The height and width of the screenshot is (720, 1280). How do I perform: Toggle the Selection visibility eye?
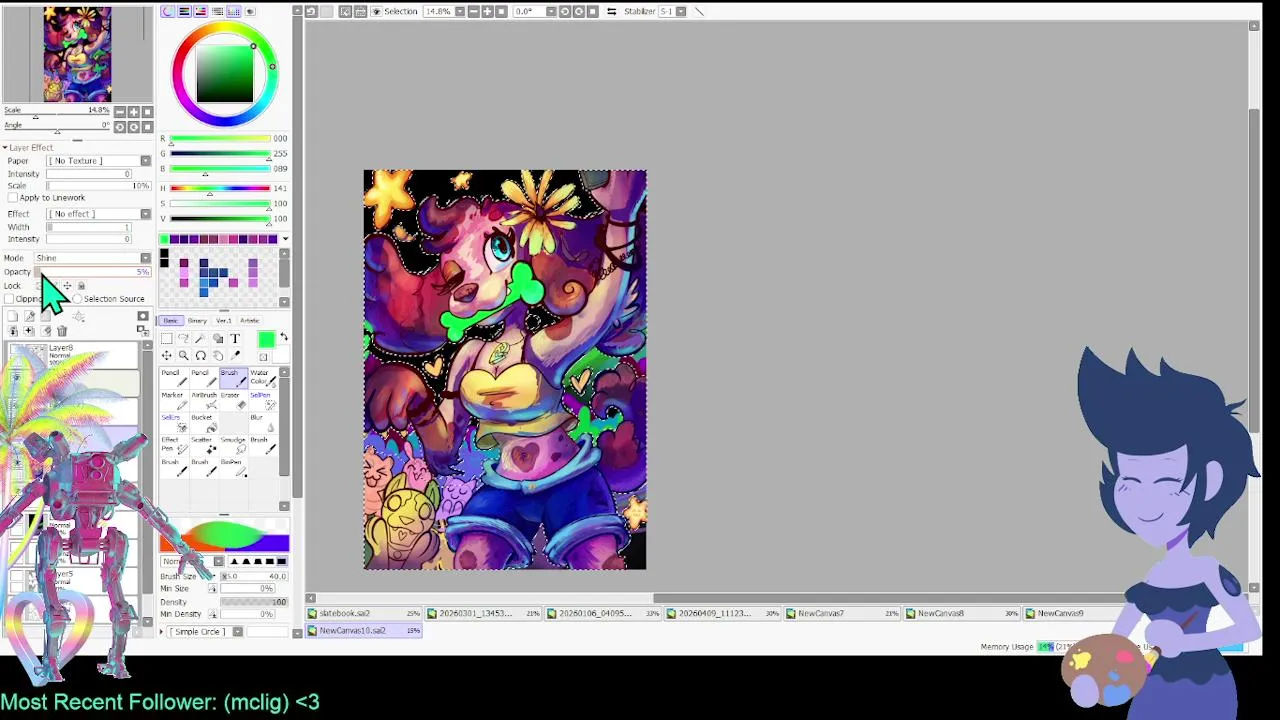[x=377, y=11]
